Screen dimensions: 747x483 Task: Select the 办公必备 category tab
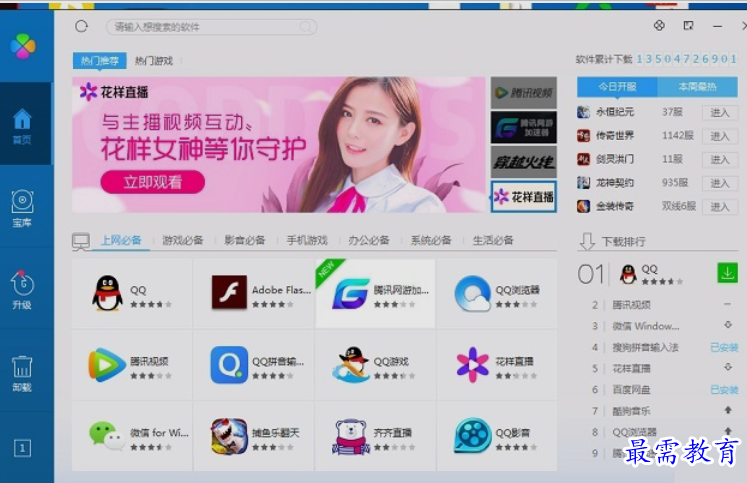coord(369,240)
